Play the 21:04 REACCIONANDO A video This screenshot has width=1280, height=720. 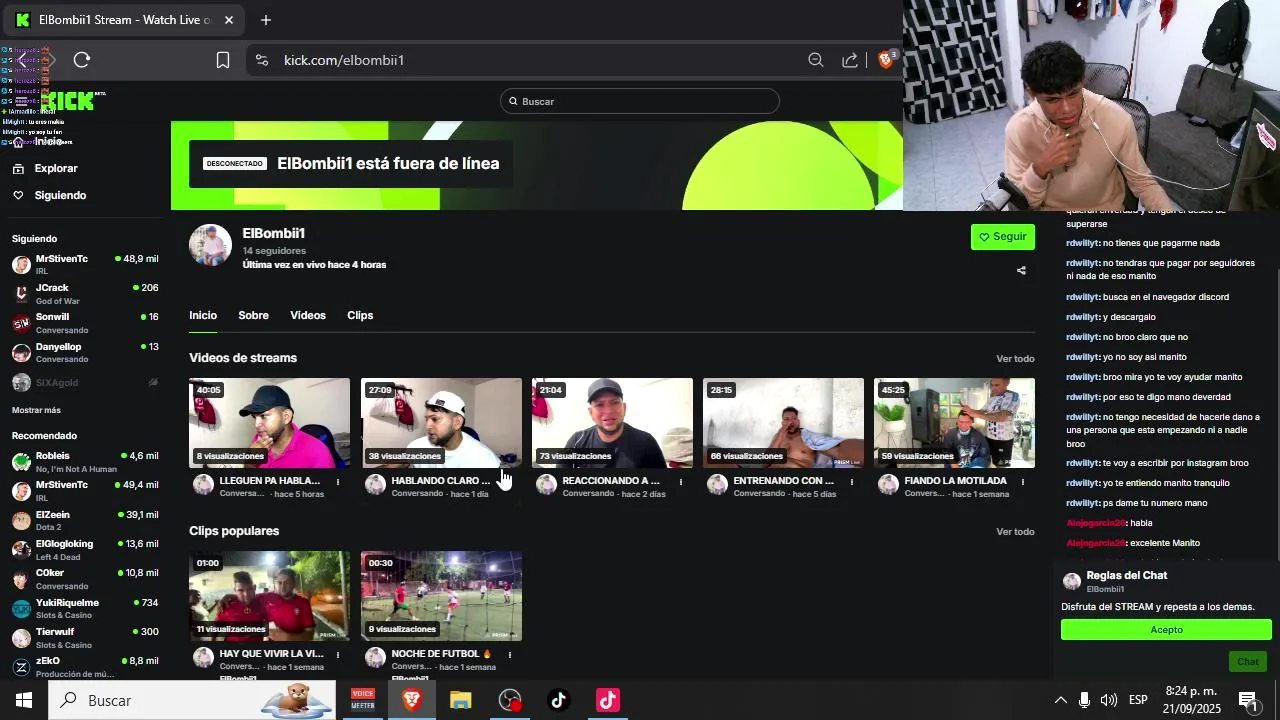coord(612,423)
